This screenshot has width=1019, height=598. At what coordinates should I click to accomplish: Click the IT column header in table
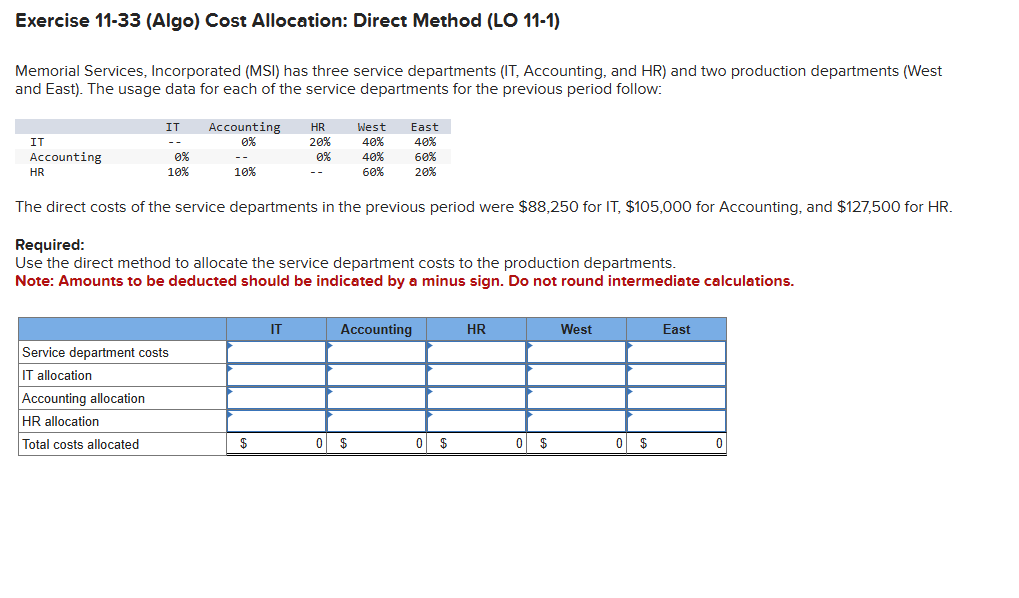coord(276,329)
